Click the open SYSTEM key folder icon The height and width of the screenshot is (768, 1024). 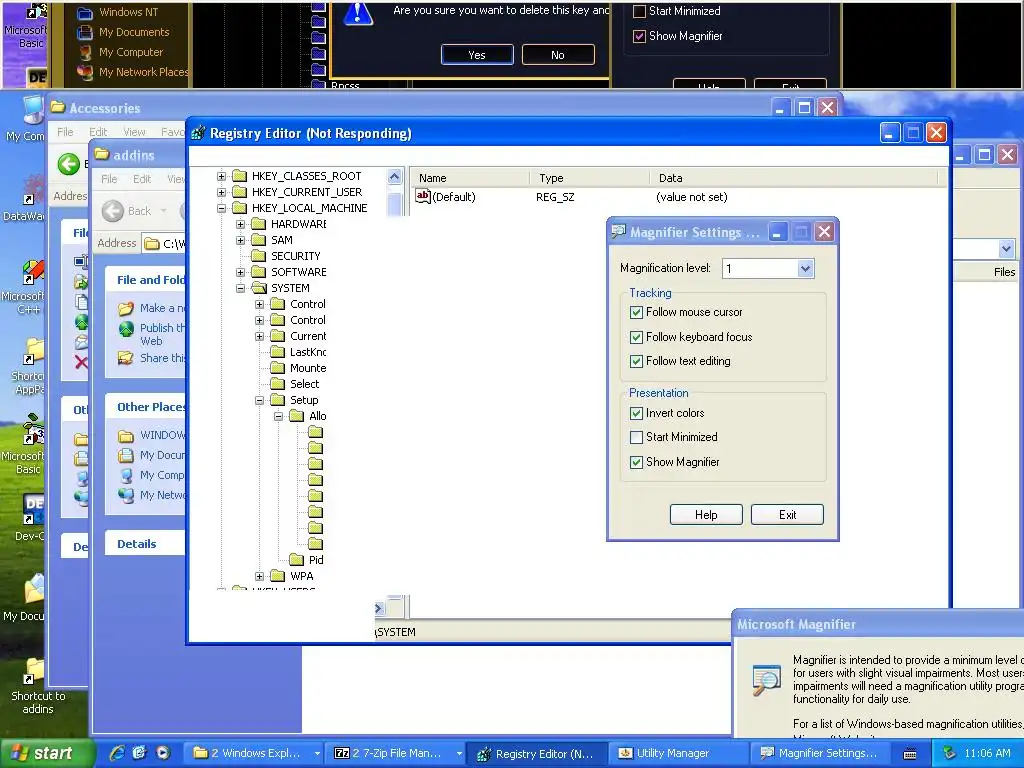pyautogui.click(x=259, y=288)
